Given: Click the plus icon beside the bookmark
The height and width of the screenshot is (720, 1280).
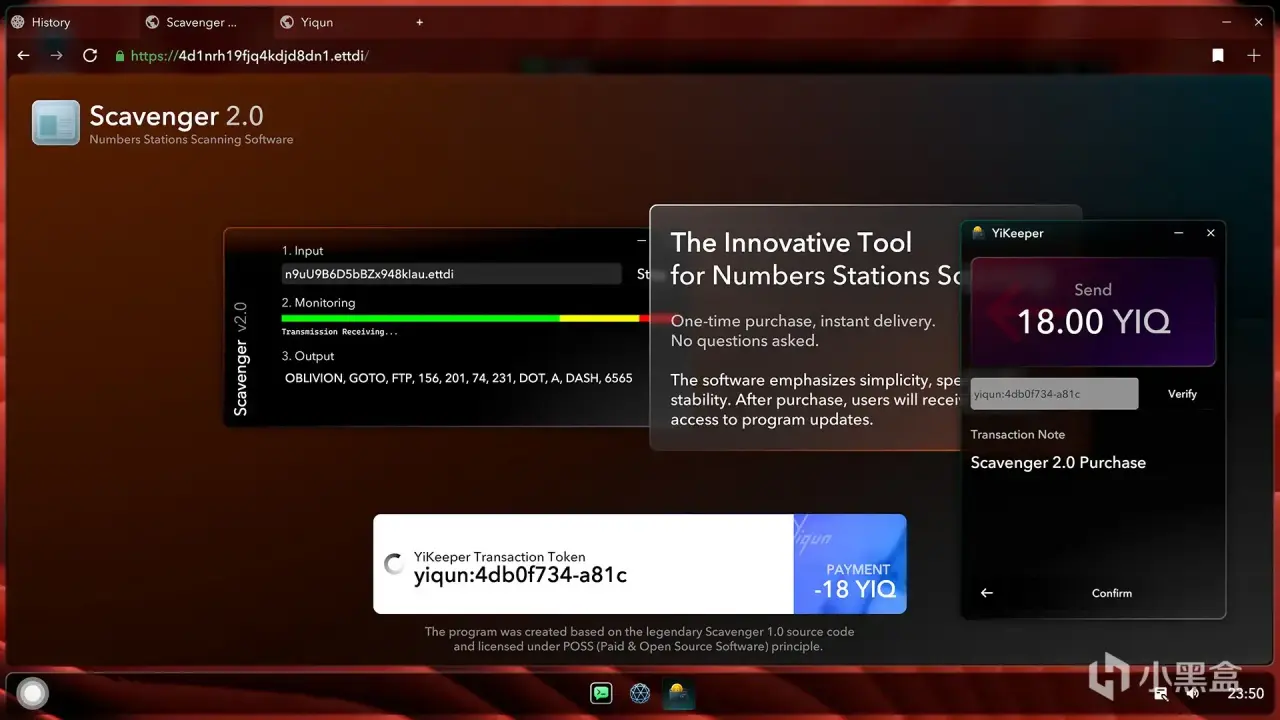Looking at the screenshot, I should (1254, 56).
